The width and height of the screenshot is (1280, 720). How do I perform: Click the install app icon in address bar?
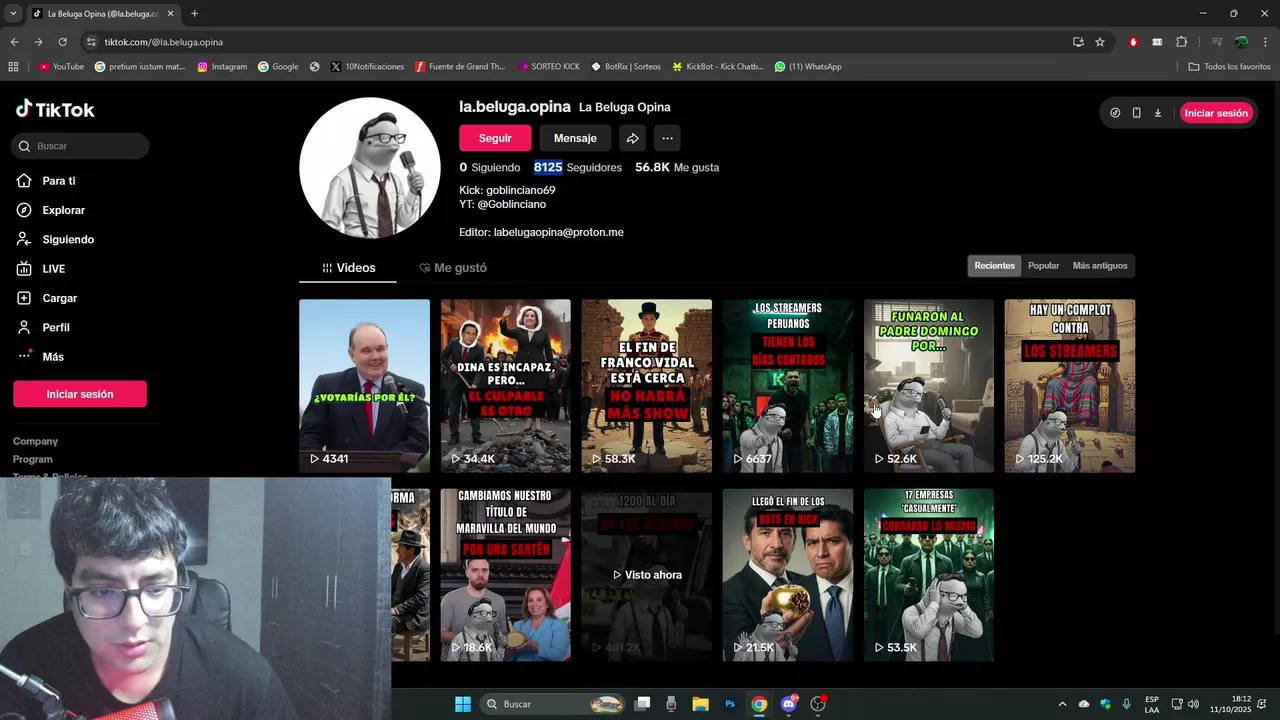1078,42
